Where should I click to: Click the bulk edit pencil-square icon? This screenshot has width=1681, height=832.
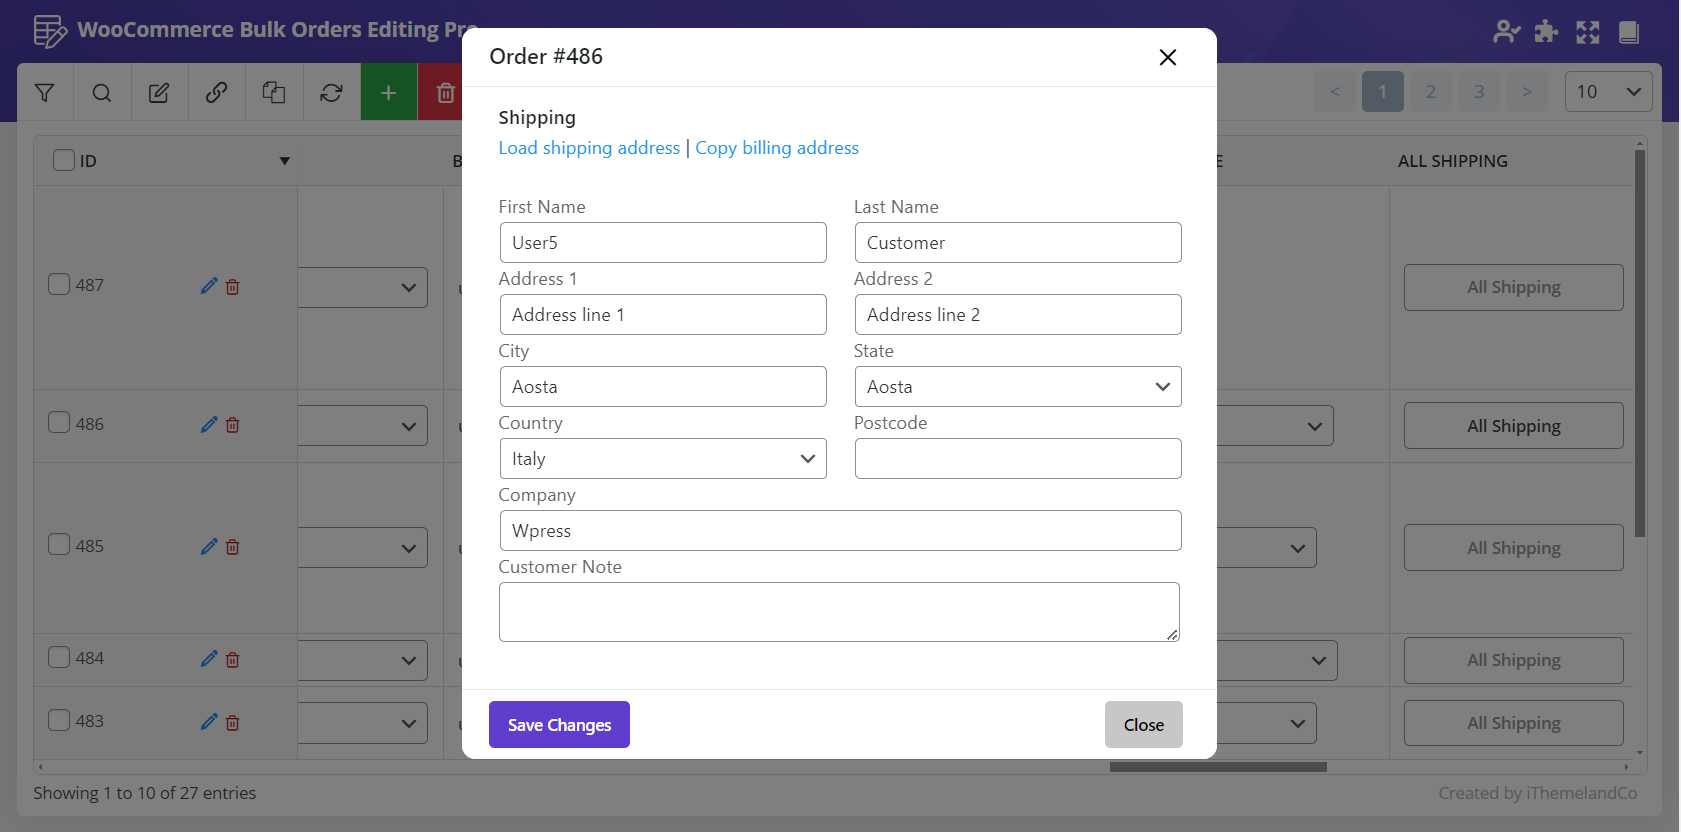tap(159, 93)
